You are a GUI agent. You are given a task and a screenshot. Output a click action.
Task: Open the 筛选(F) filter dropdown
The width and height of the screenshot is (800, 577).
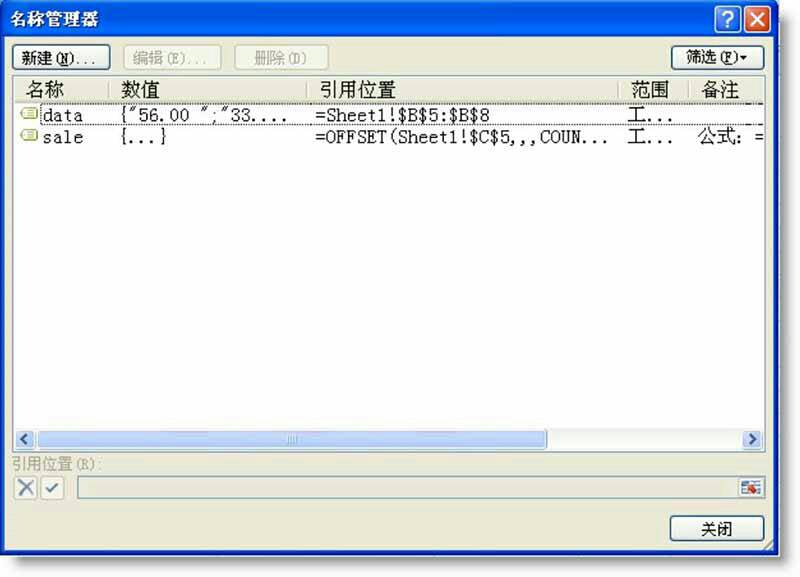(717, 57)
